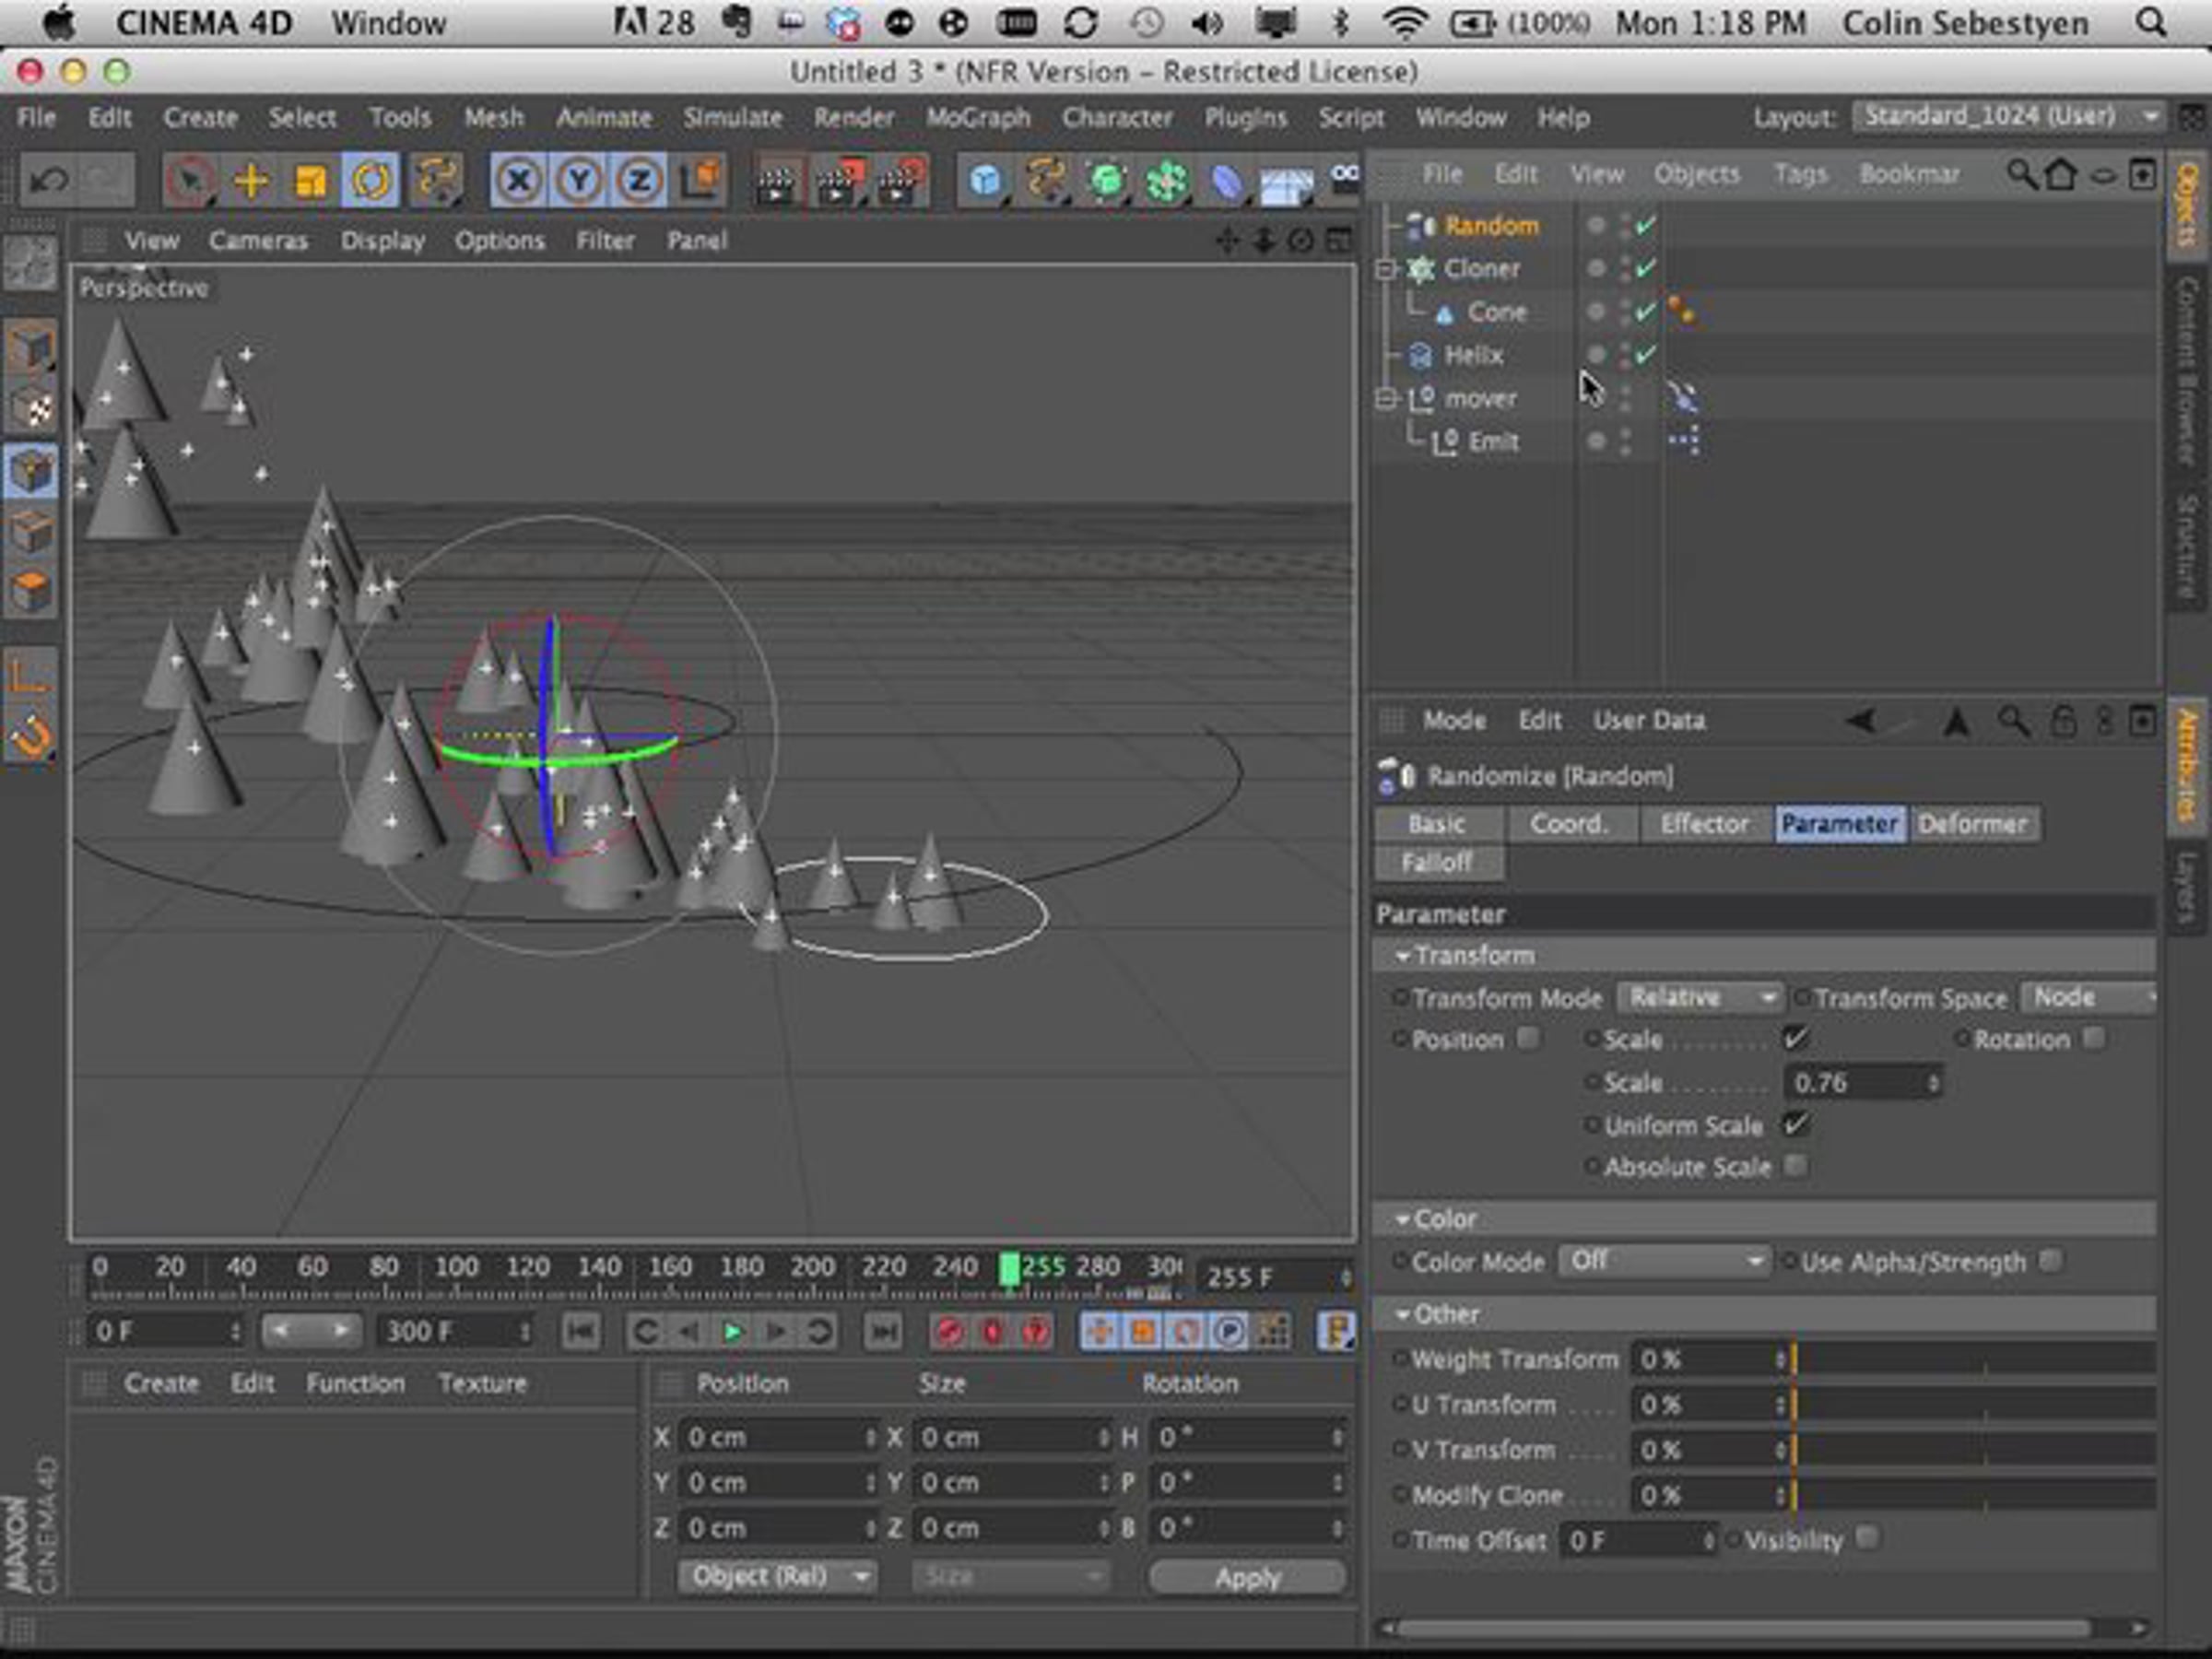Click the Object Manager home icon
The width and height of the screenshot is (2212, 1659).
2060,174
